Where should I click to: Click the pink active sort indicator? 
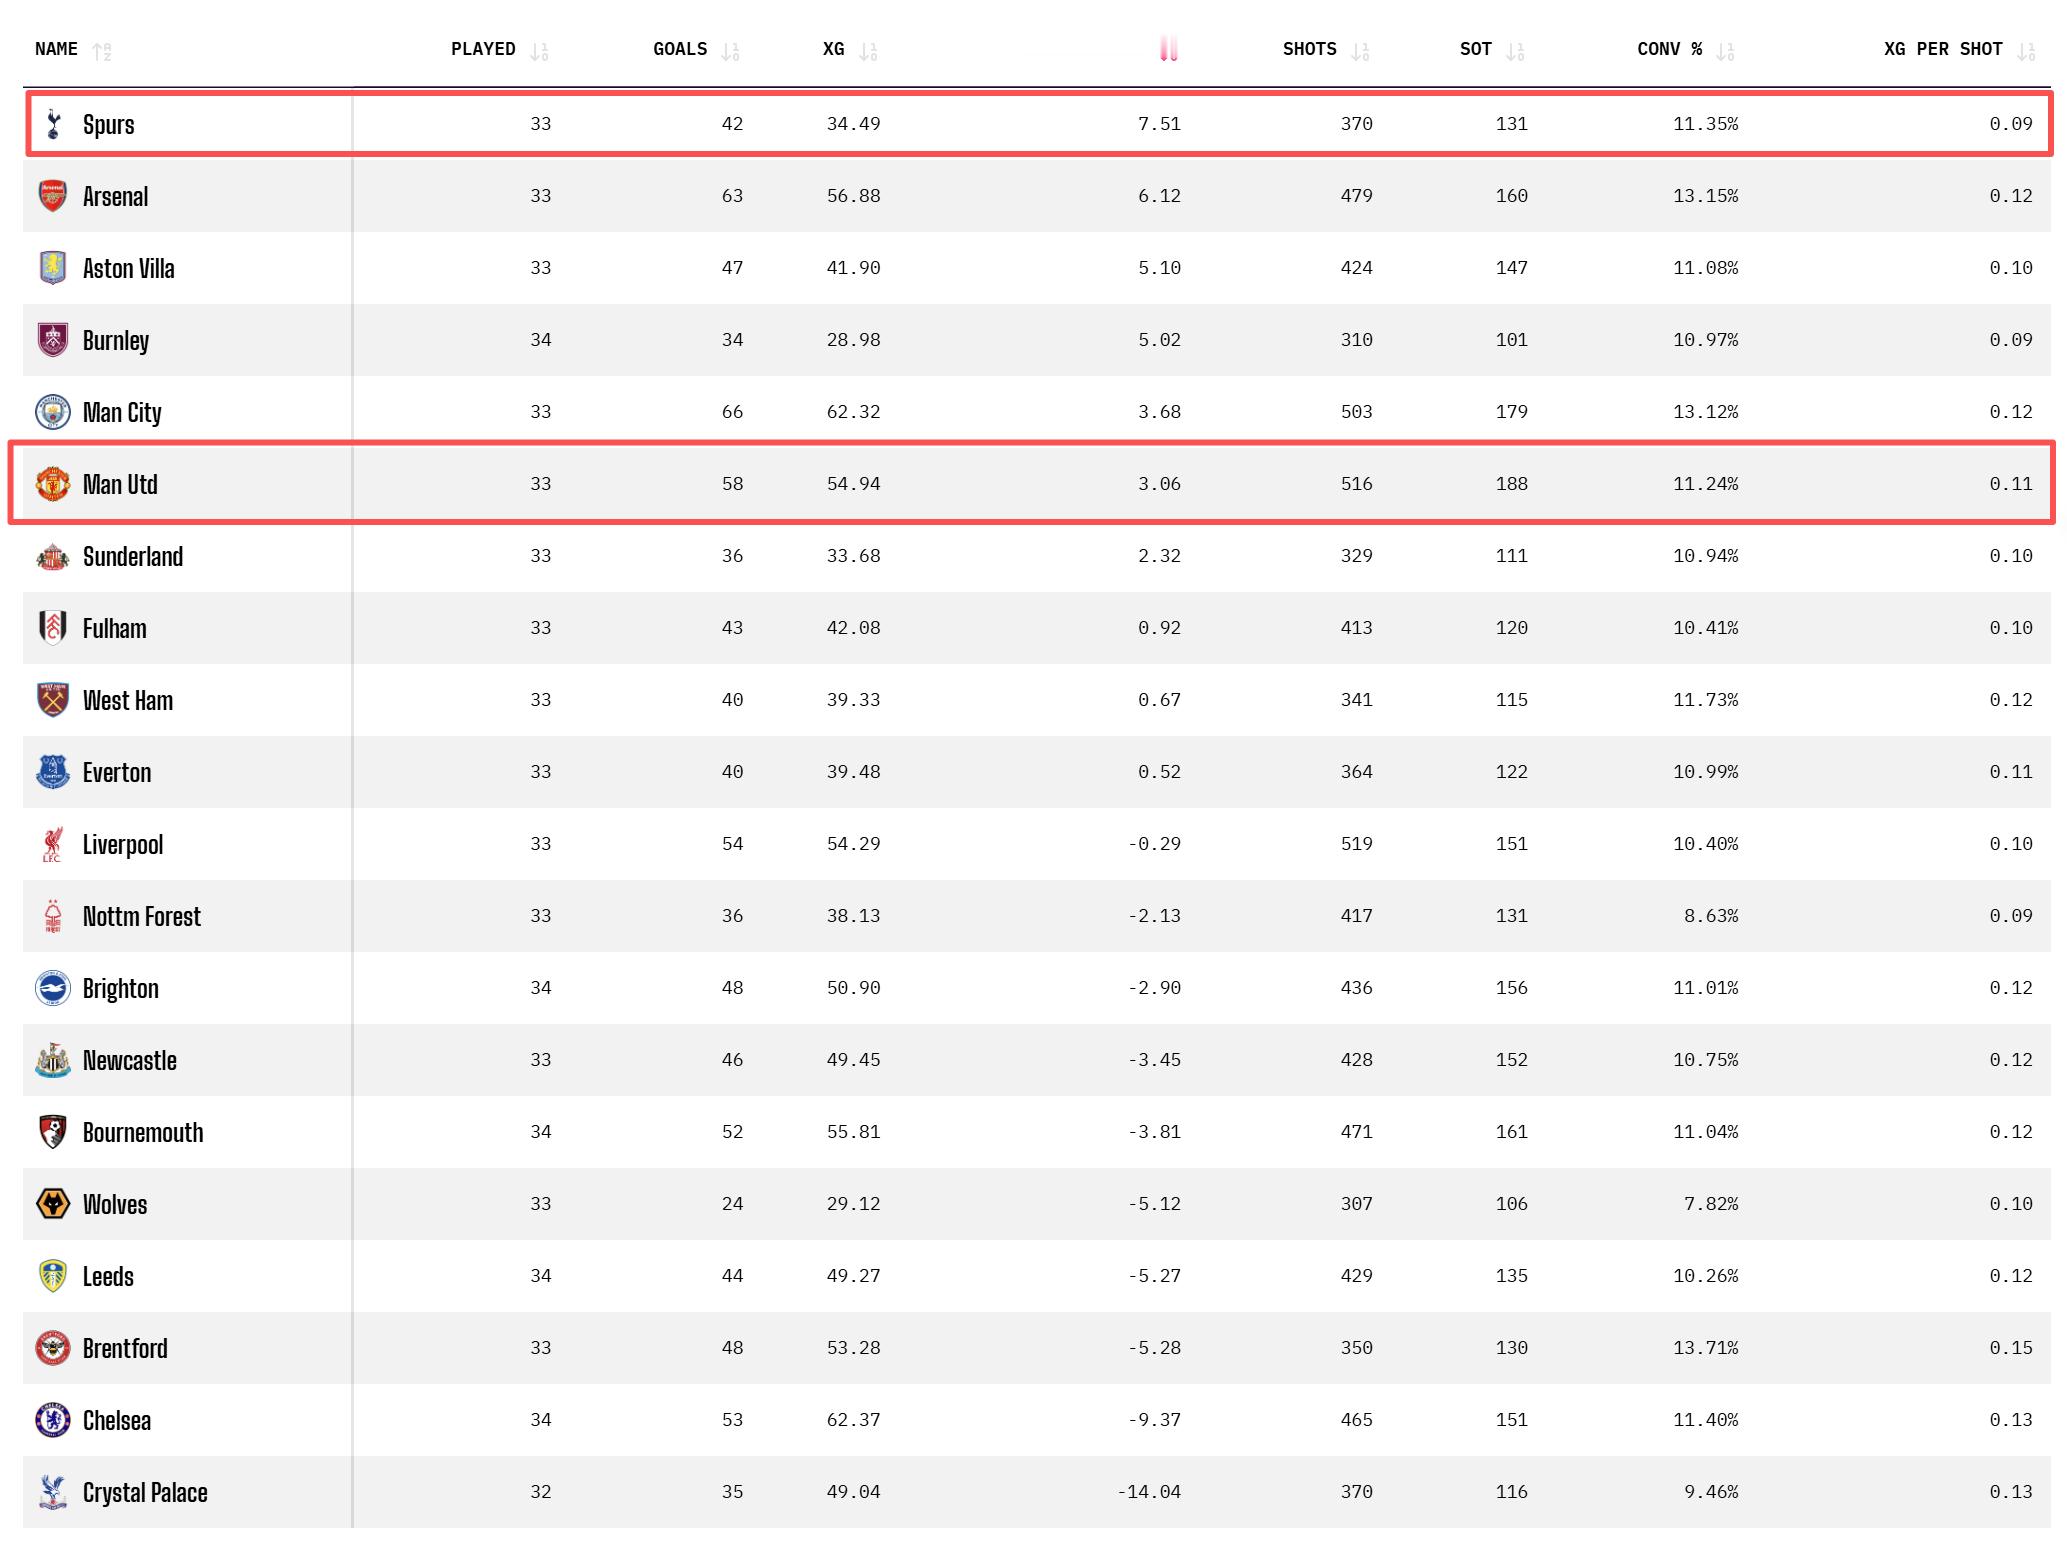click(1168, 49)
